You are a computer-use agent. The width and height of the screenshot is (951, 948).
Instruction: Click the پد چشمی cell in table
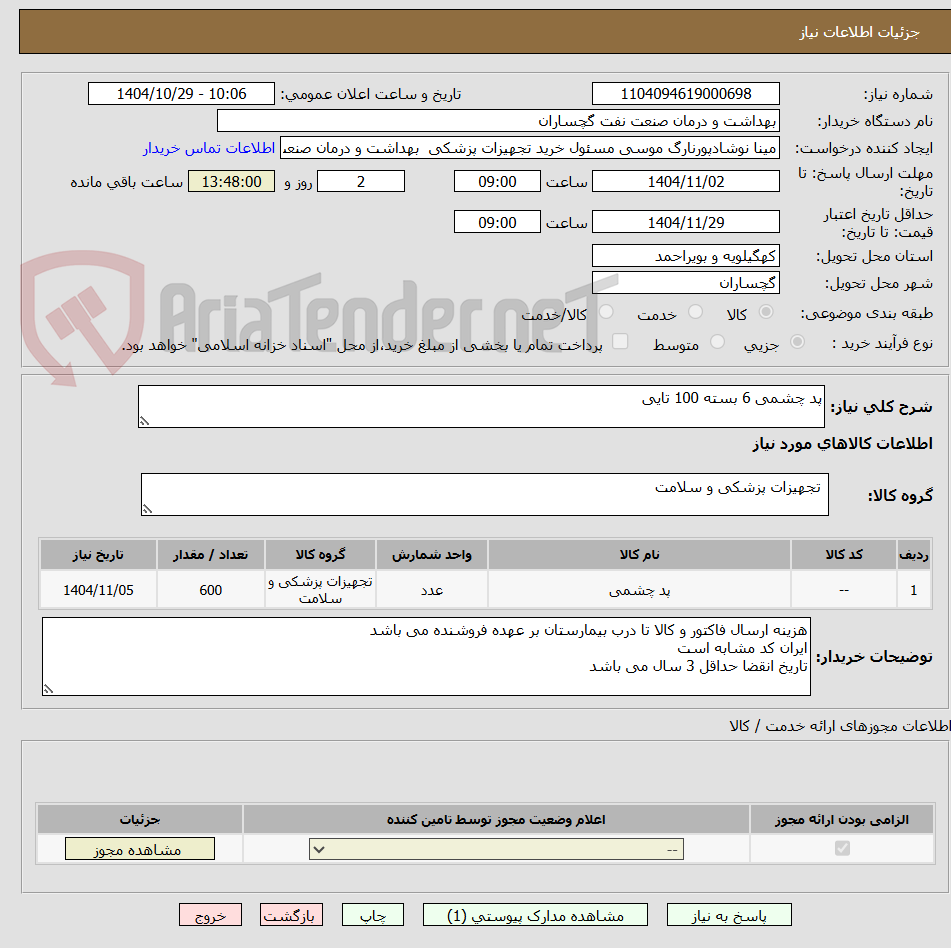click(639, 590)
